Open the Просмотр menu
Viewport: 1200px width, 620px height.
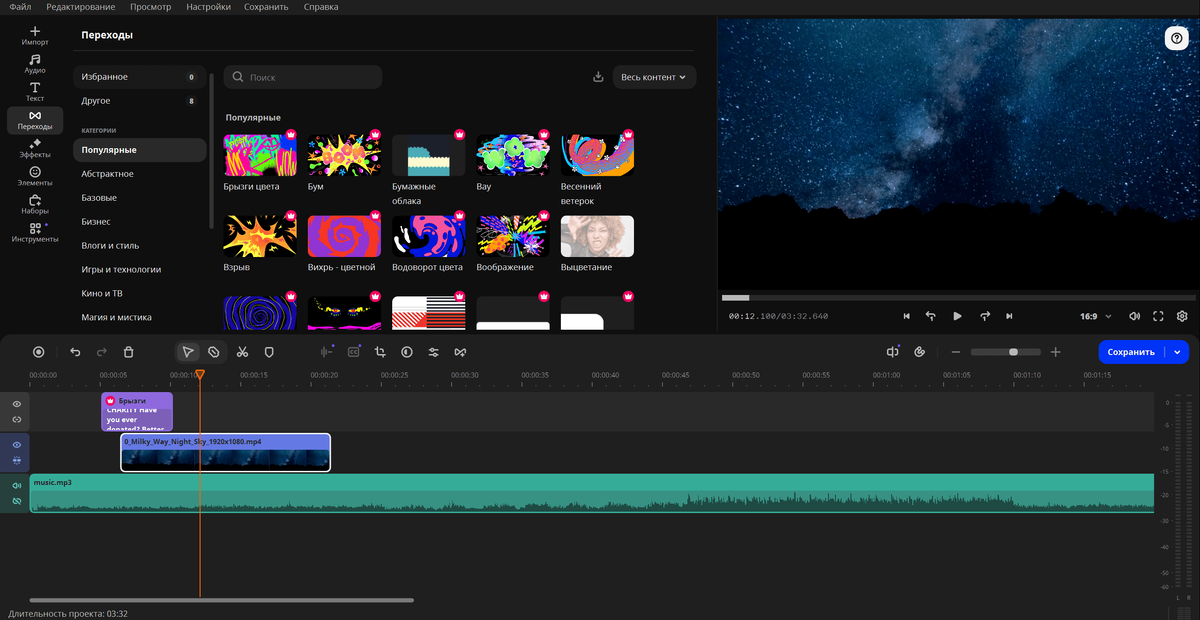pos(150,7)
